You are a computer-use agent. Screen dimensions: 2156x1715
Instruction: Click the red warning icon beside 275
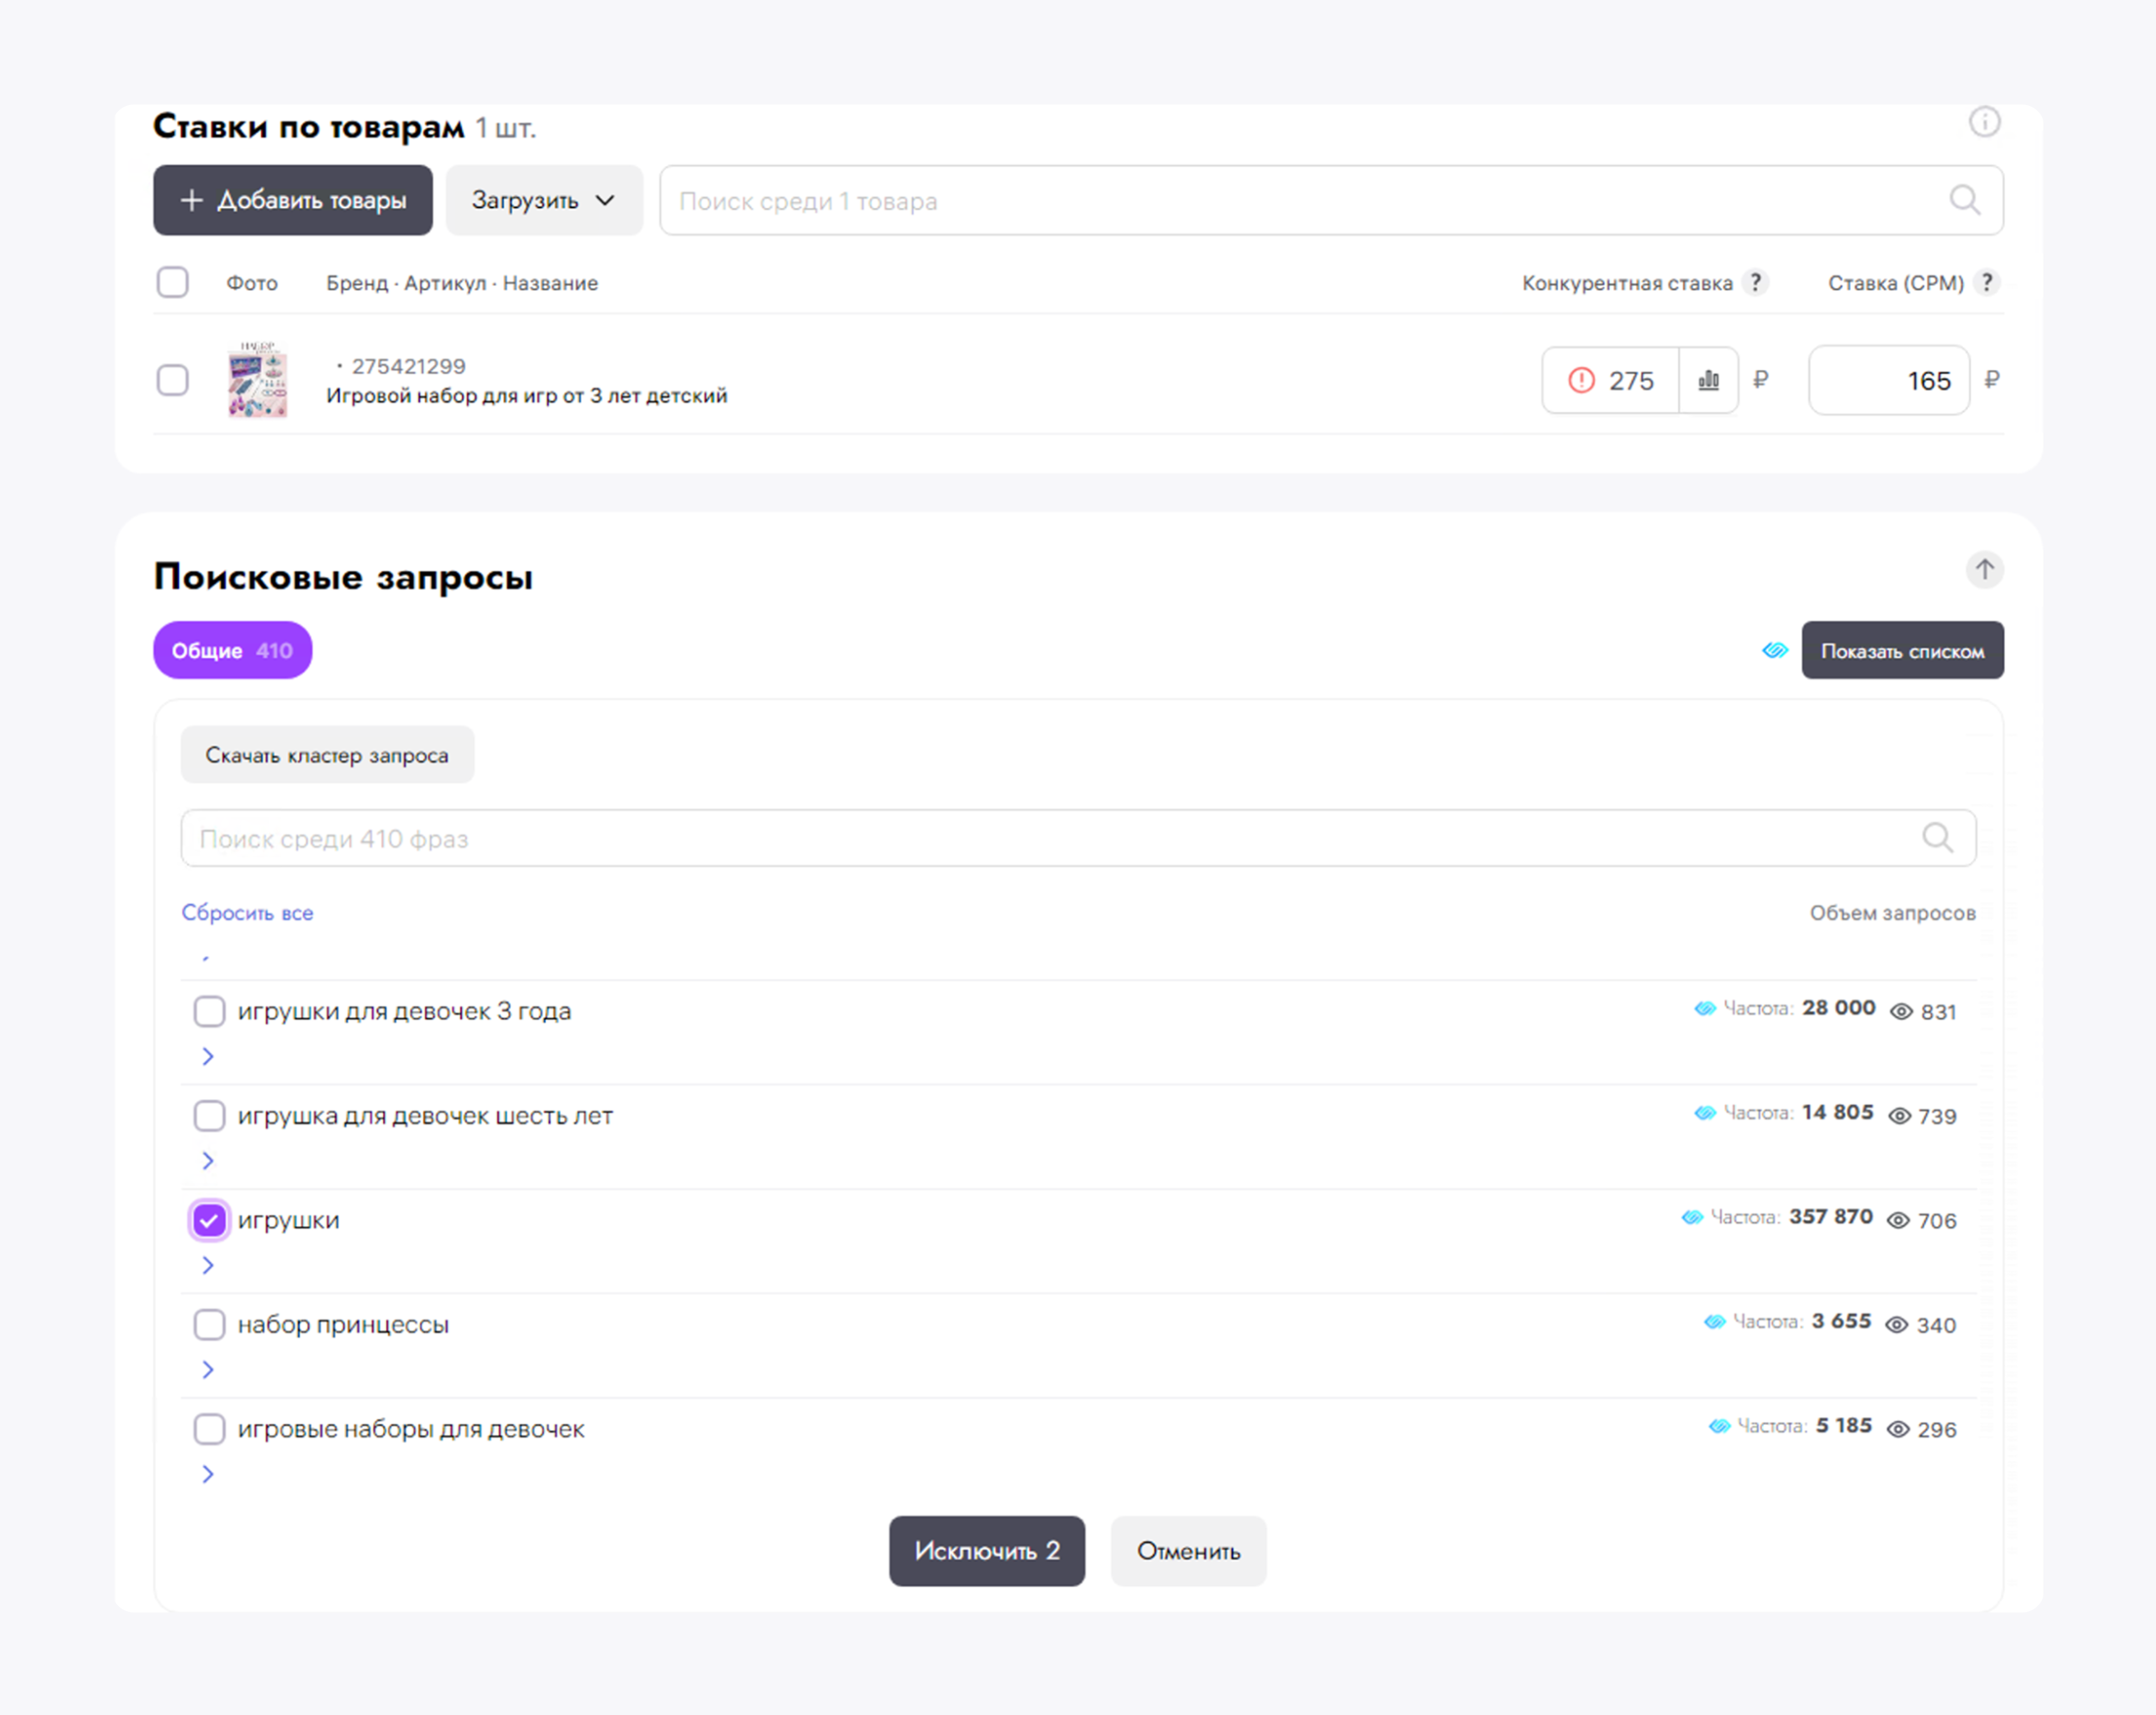click(x=1581, y=380)
